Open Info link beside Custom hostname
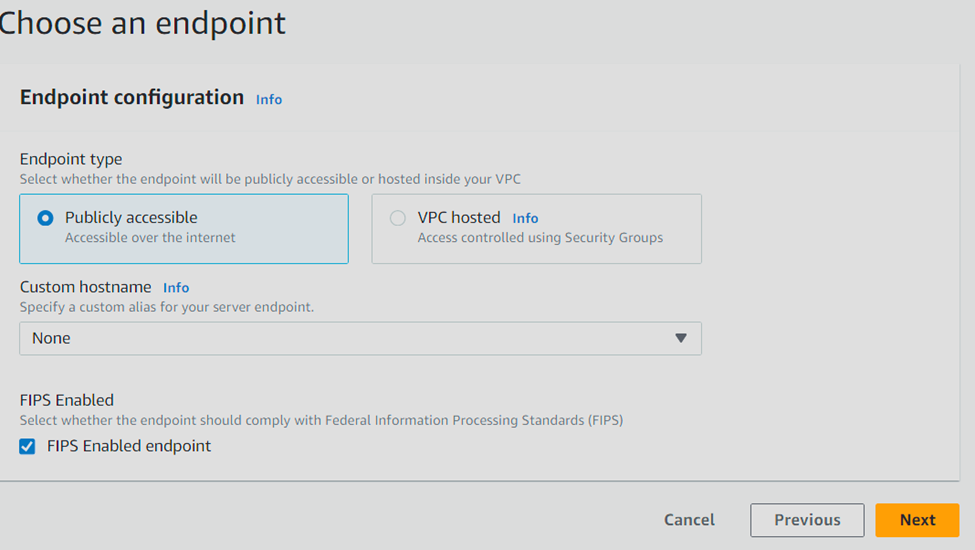975x550 pixels. 176,288
